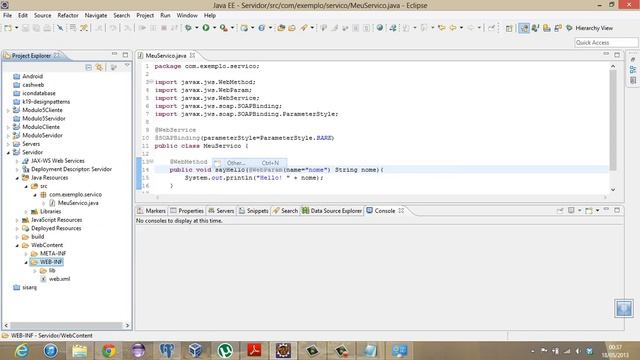Click Project Explorer horizontal scrollbar right arrow
This screenshot has width=640, height=360.
coord(127,325)
